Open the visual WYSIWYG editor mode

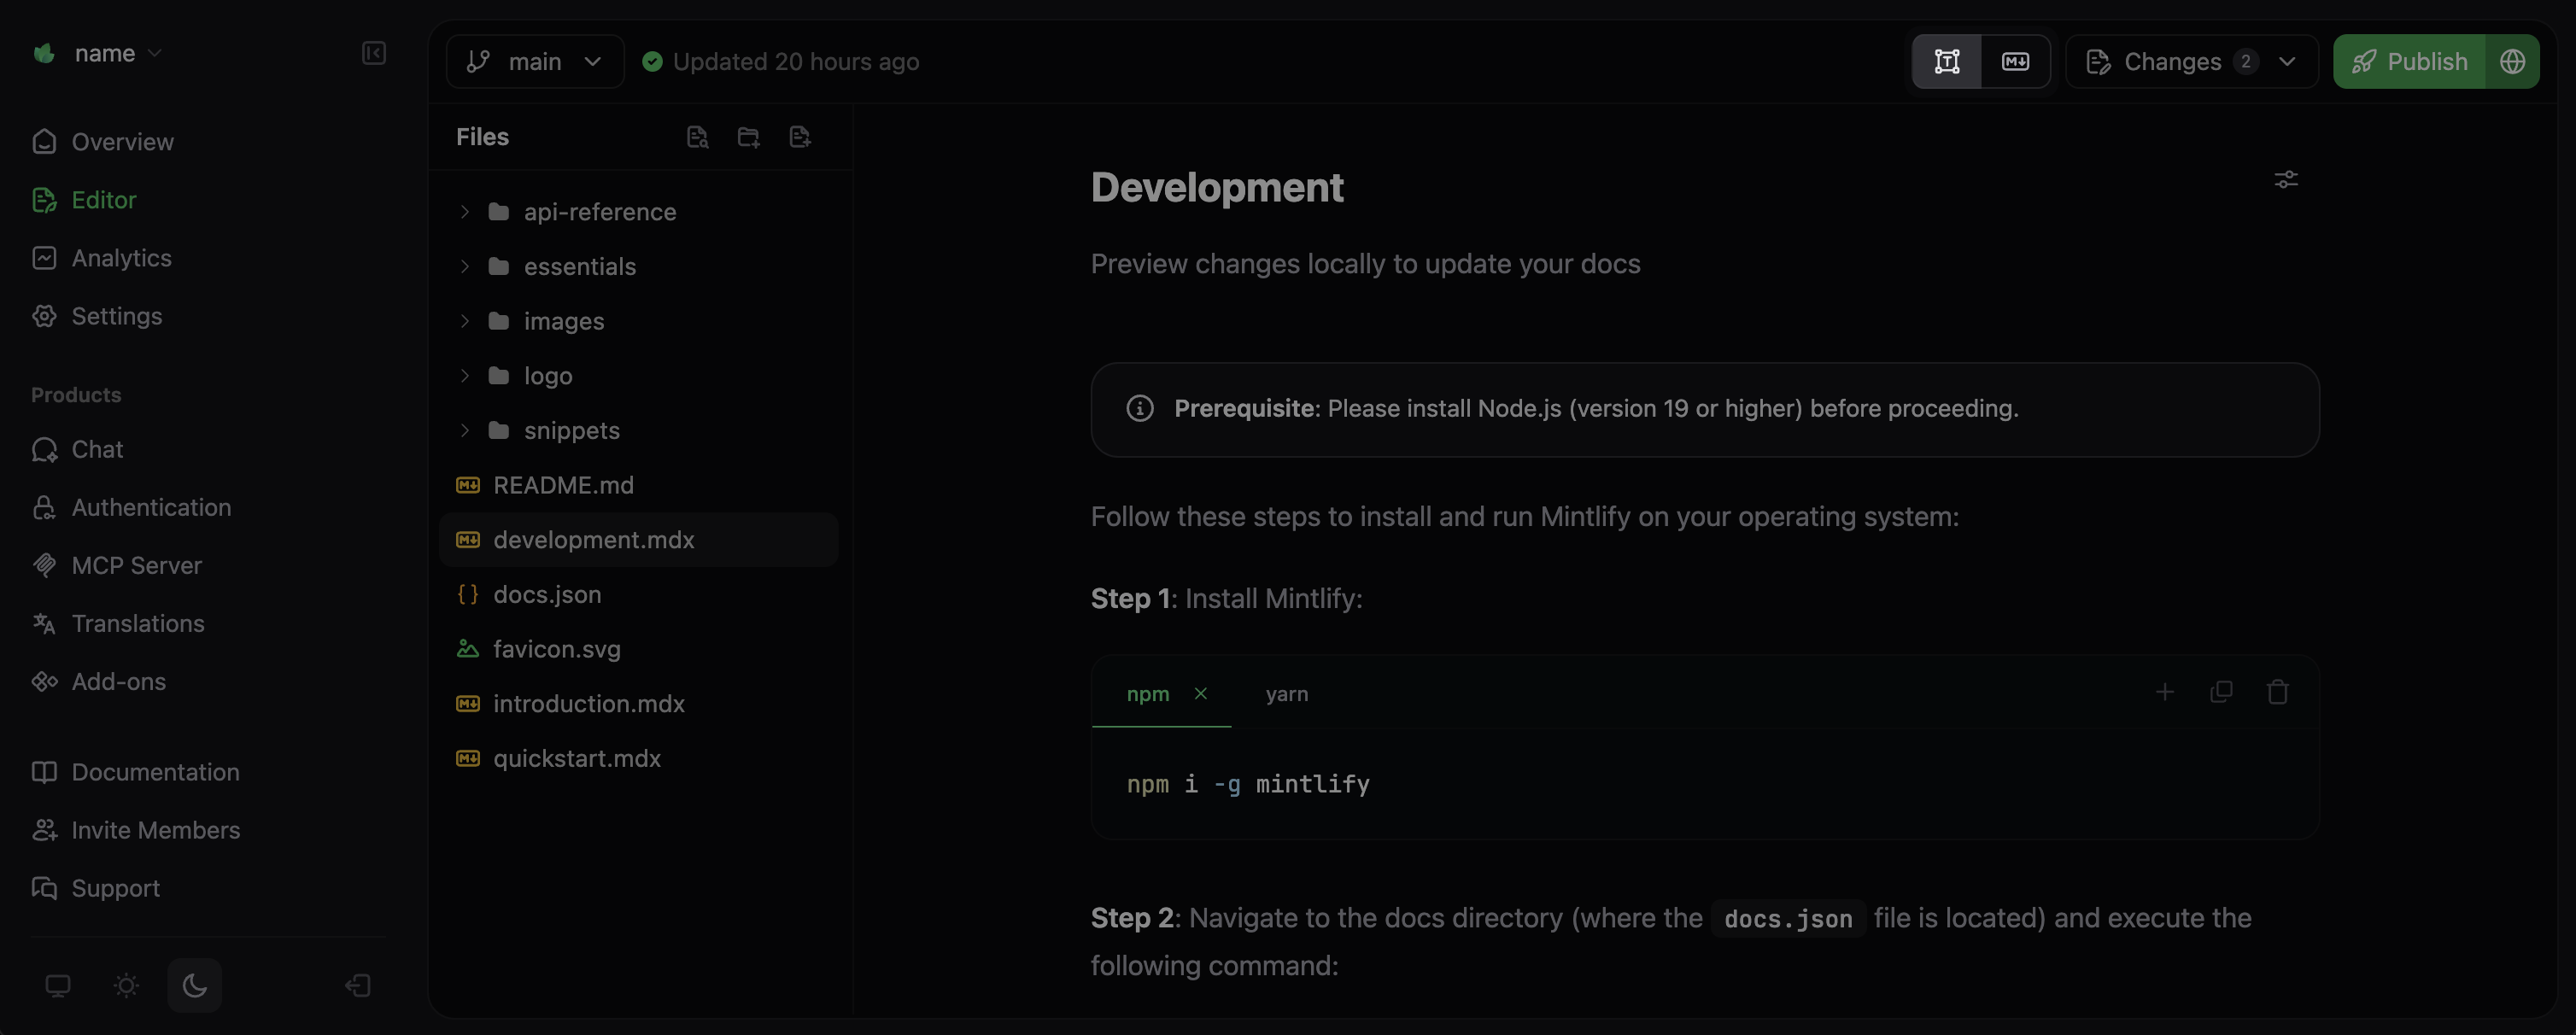(x=1947, y=61)
